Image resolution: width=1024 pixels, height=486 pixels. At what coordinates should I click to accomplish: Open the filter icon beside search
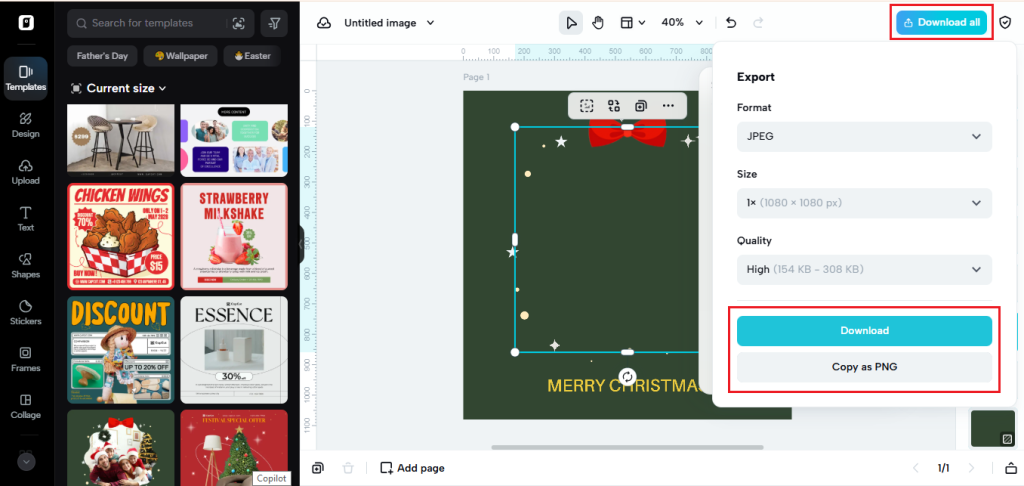pos(274,22)
